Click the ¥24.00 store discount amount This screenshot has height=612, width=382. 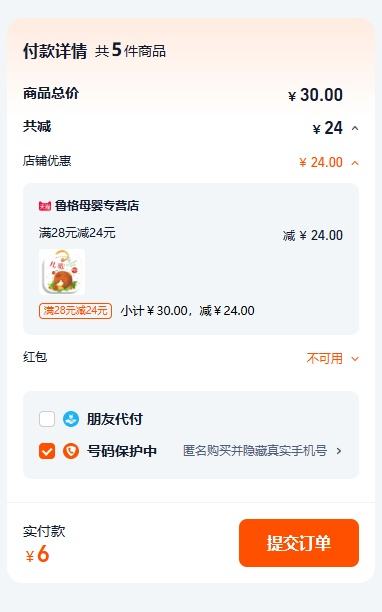(321, 162)
